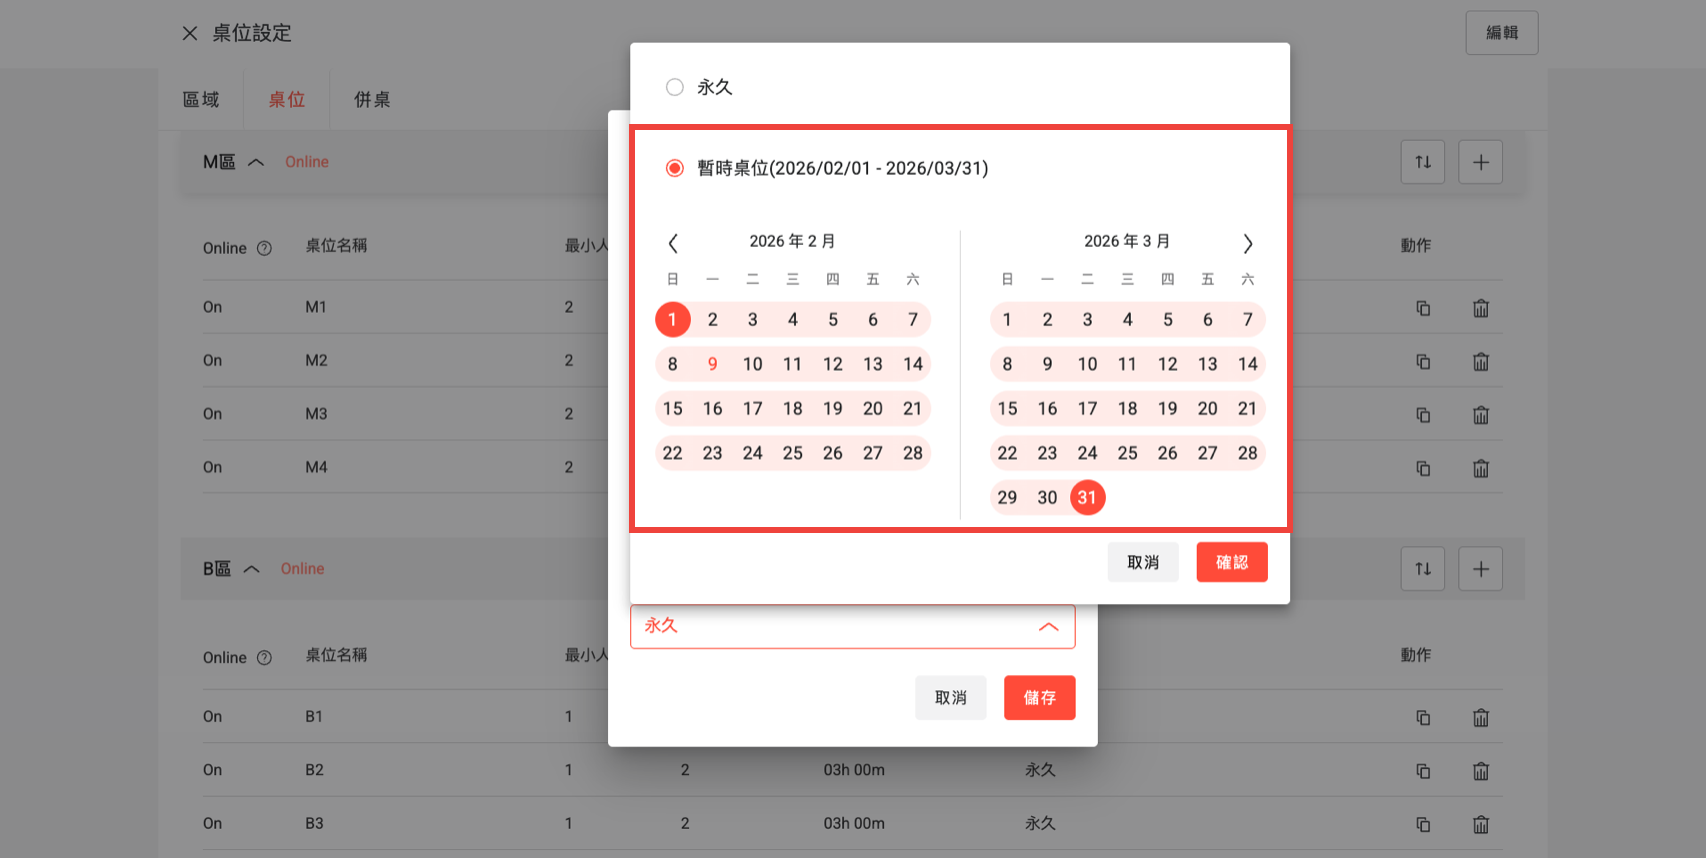Click the sort icon in M區 header
This screenshot has height=858, width=1706.
click(1422, 162)
